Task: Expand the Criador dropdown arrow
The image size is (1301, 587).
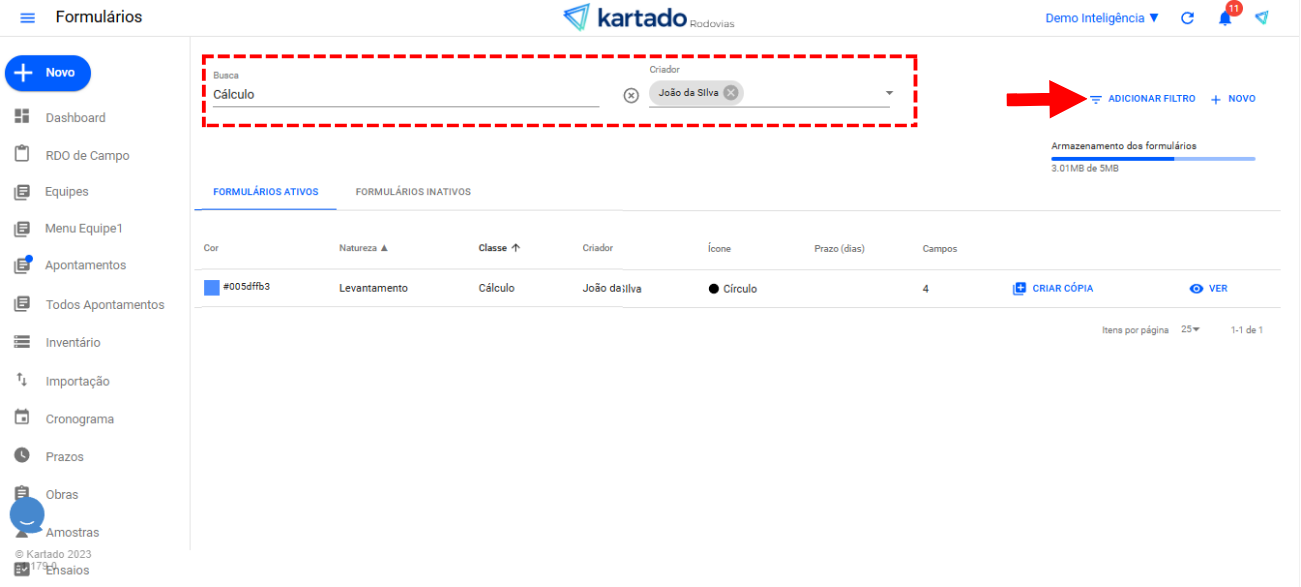Action: pos(889,94)
